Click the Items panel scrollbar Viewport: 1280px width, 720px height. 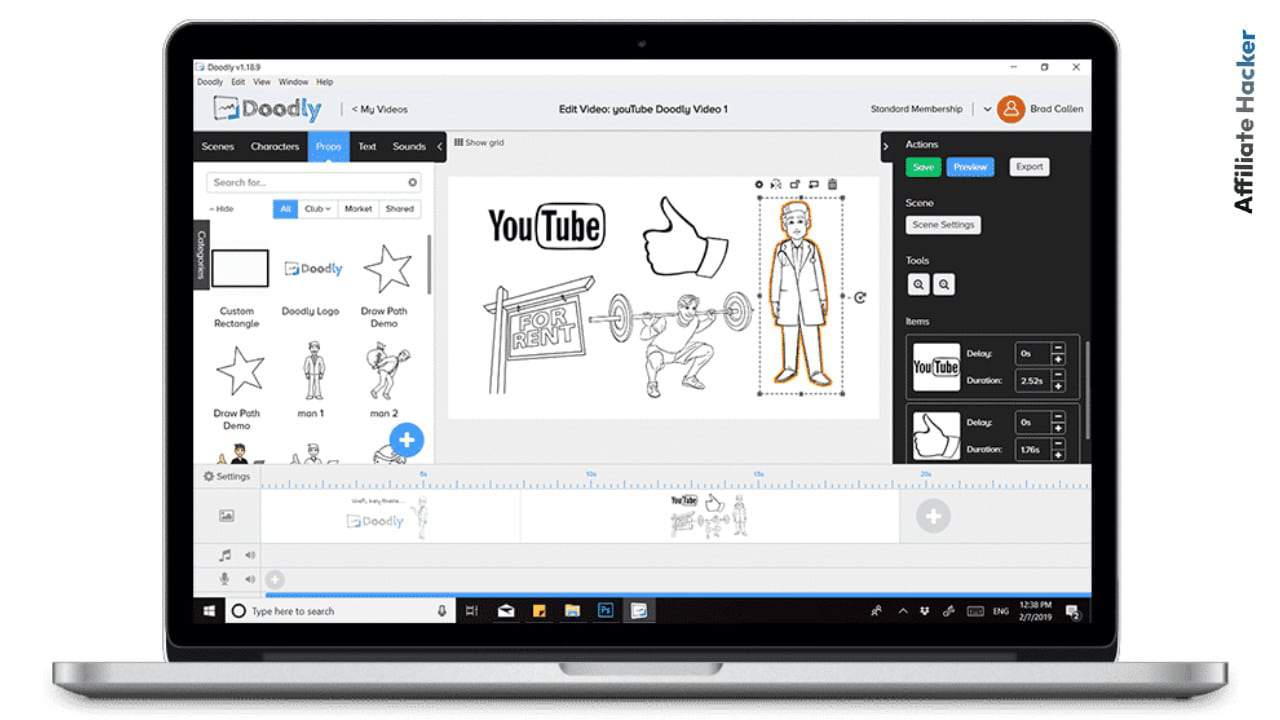pos(1087,390)
